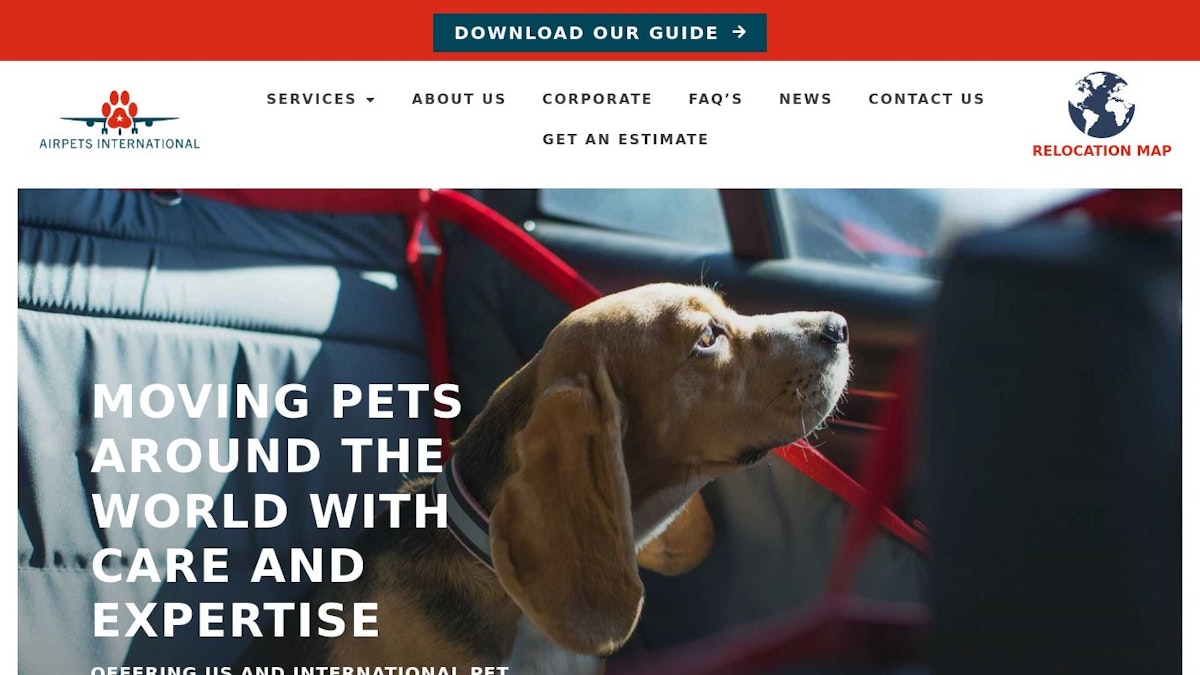Click Get An Estimate link
1200x675 pixels.
625,139
